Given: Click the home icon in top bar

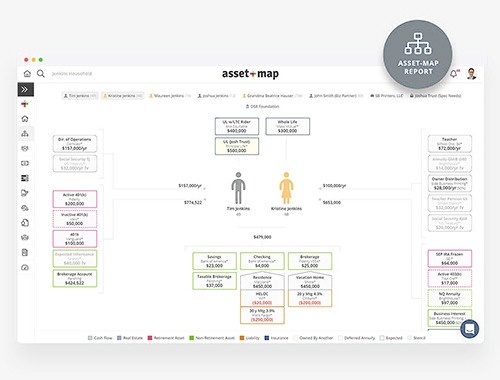Looking at the screenshot, I should point(27,73).
